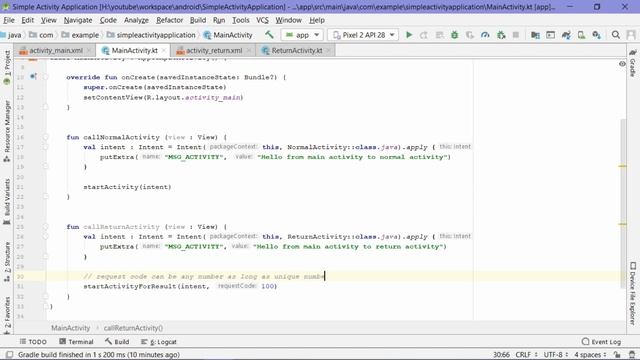
Task: Open the Logcat tool window
Action: point(159,342)
